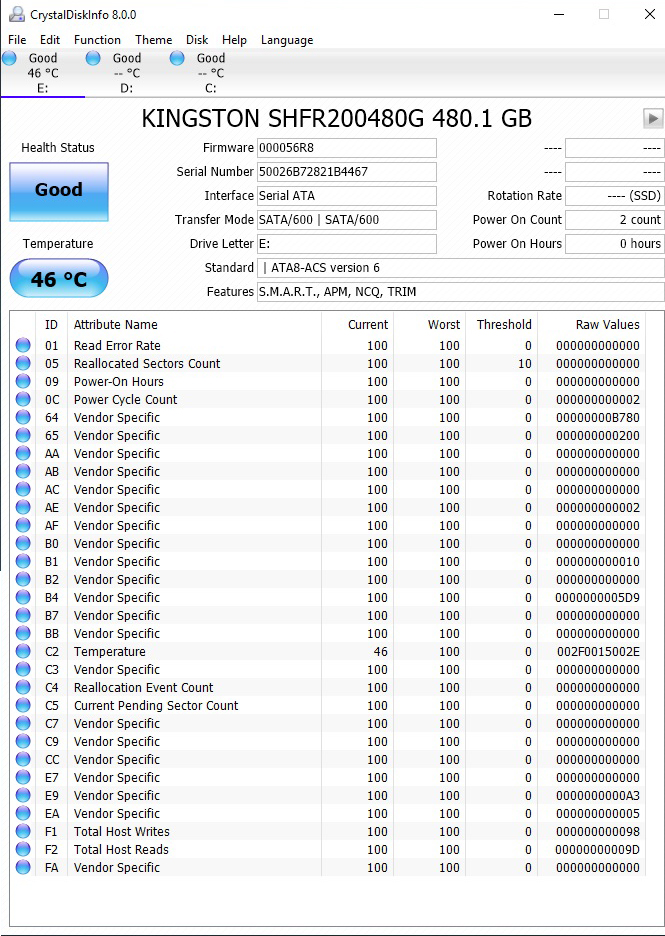Image resolution: width=665 pixels, height=936 pixels.
Task: Click the CrystalDiskInfo app icon in title bar
Action: 17,14
